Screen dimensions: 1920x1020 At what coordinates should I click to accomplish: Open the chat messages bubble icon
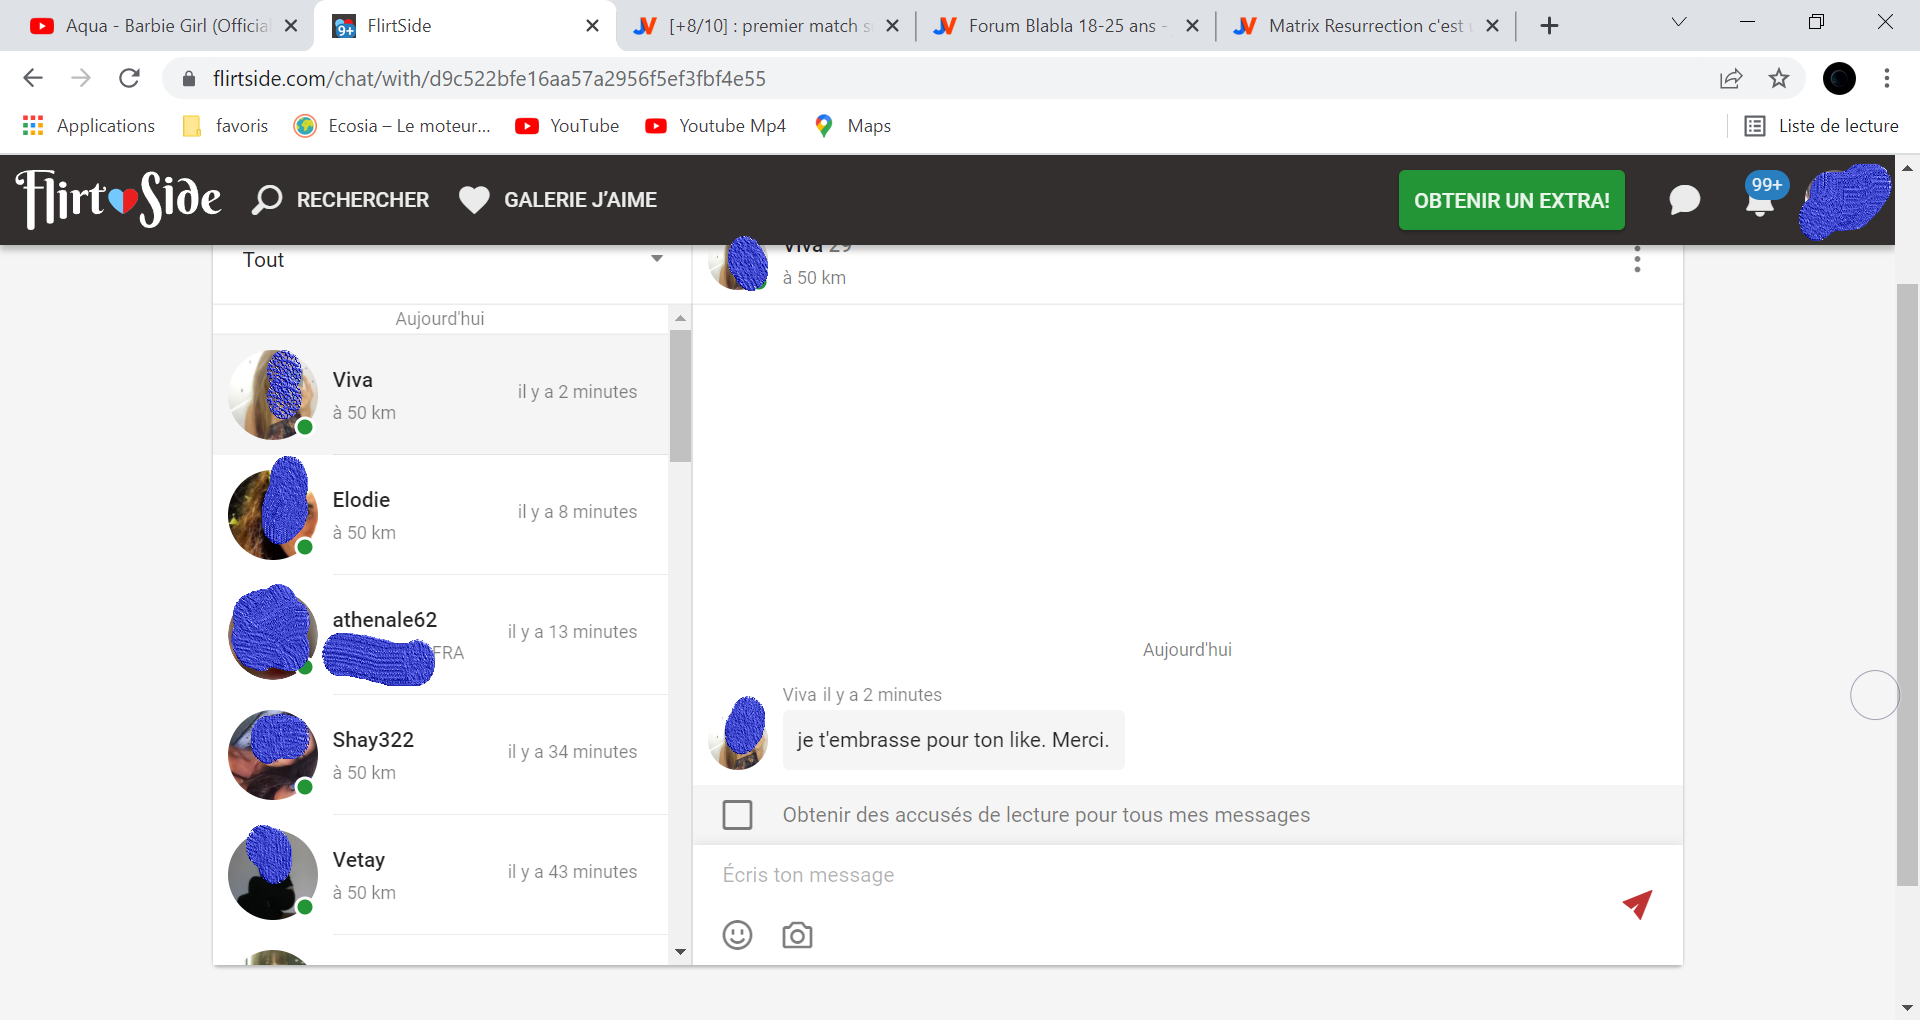(x=1684, y=200)
